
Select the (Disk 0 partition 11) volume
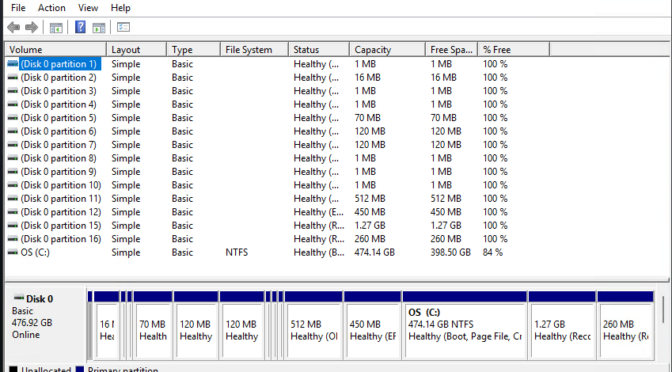(61, 199)
